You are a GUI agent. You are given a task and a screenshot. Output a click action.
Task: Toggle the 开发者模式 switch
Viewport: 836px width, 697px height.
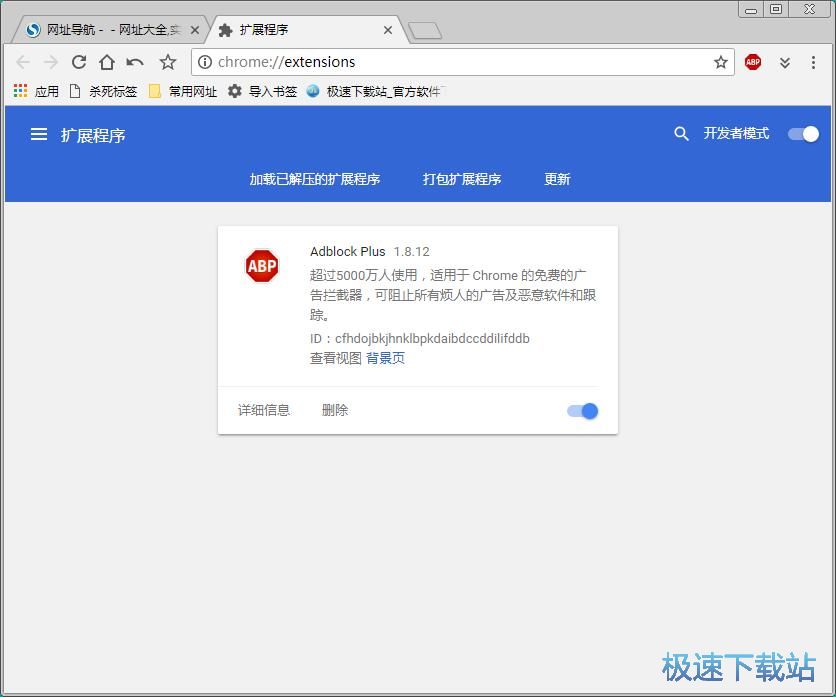(803, 134)
